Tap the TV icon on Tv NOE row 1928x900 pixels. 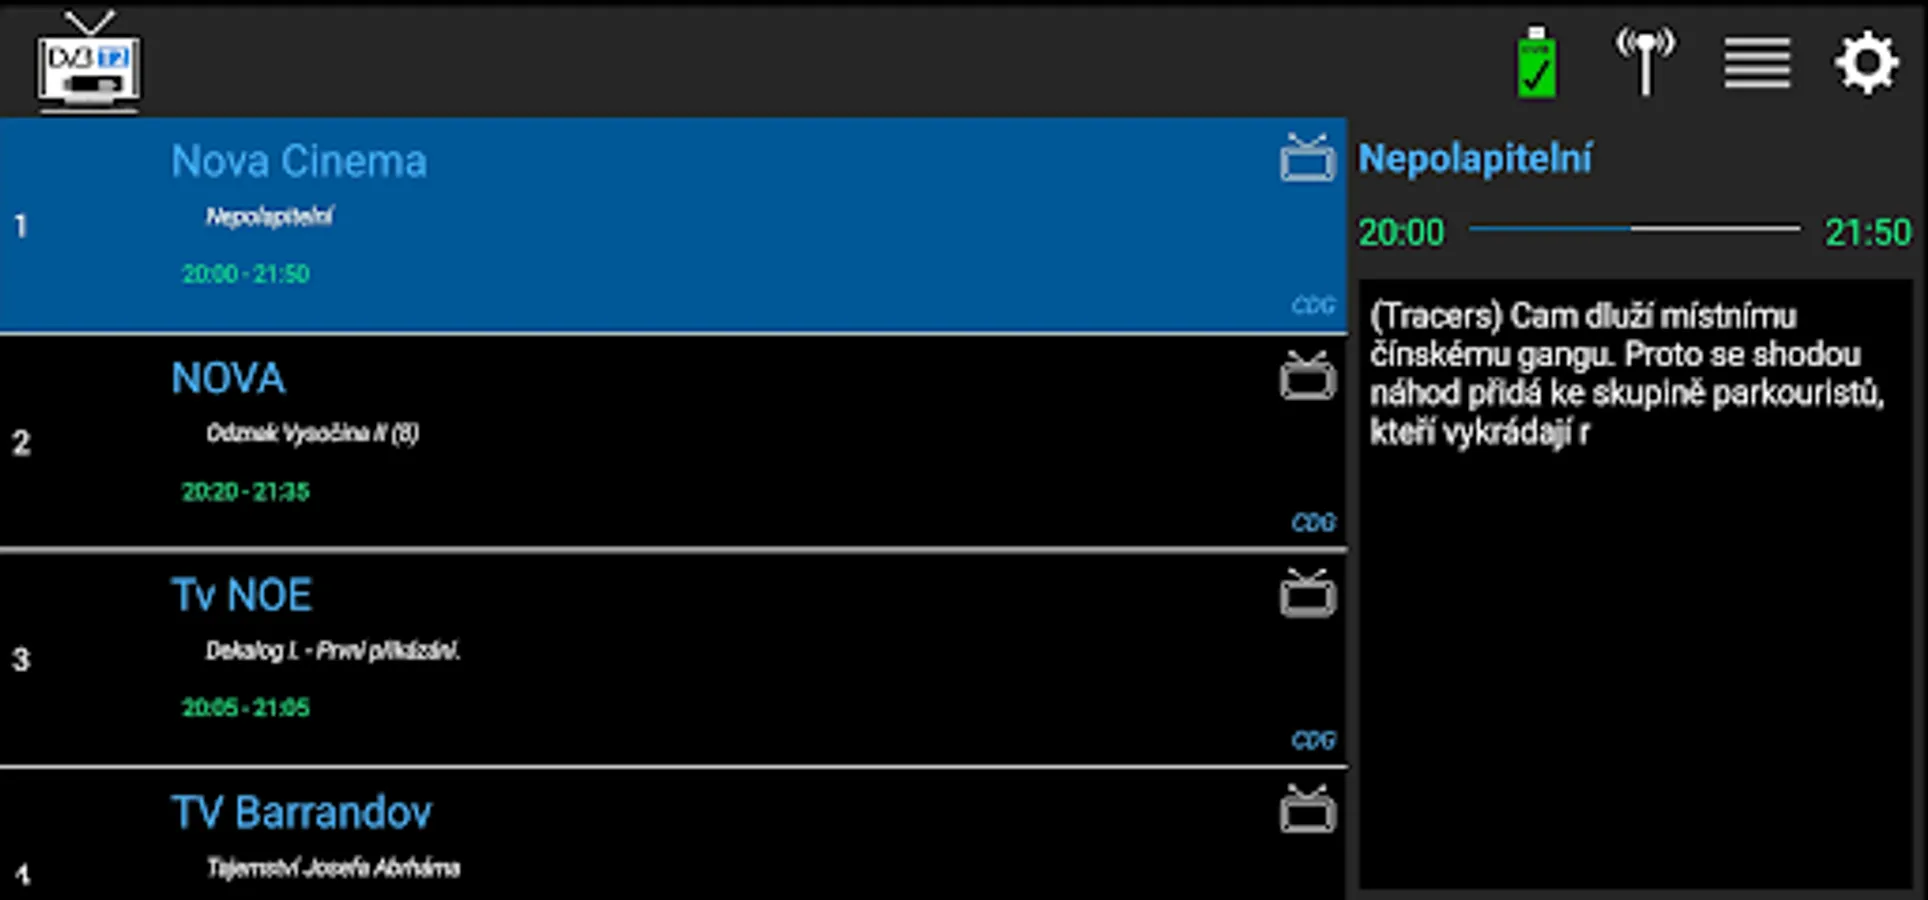pyautogui.click(x=1308, y=592)
